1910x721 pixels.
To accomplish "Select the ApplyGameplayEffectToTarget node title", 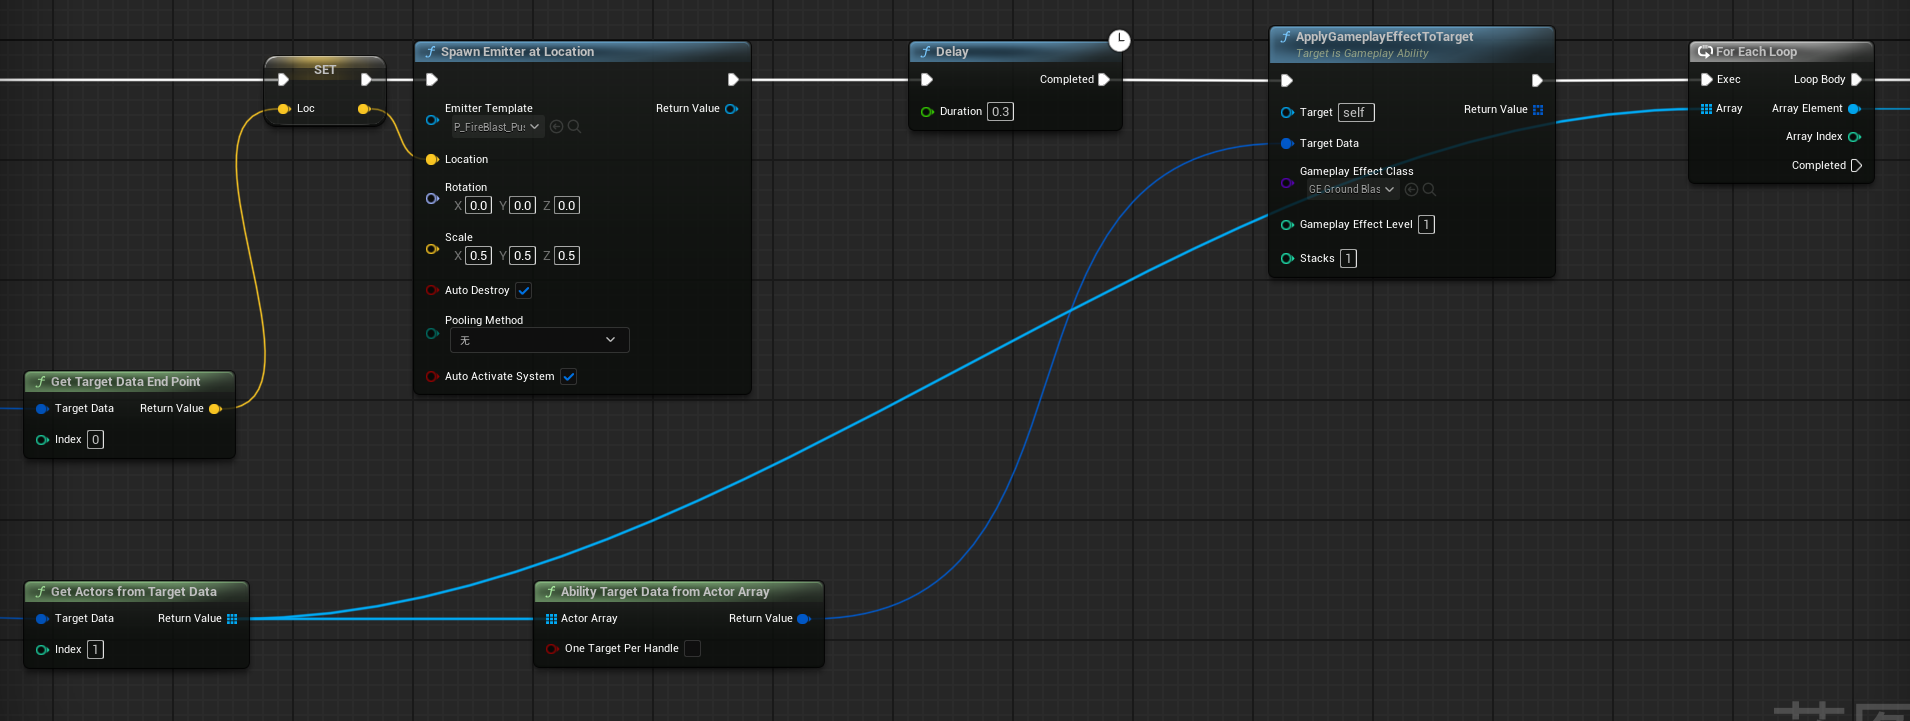I will pos(1384,36).
